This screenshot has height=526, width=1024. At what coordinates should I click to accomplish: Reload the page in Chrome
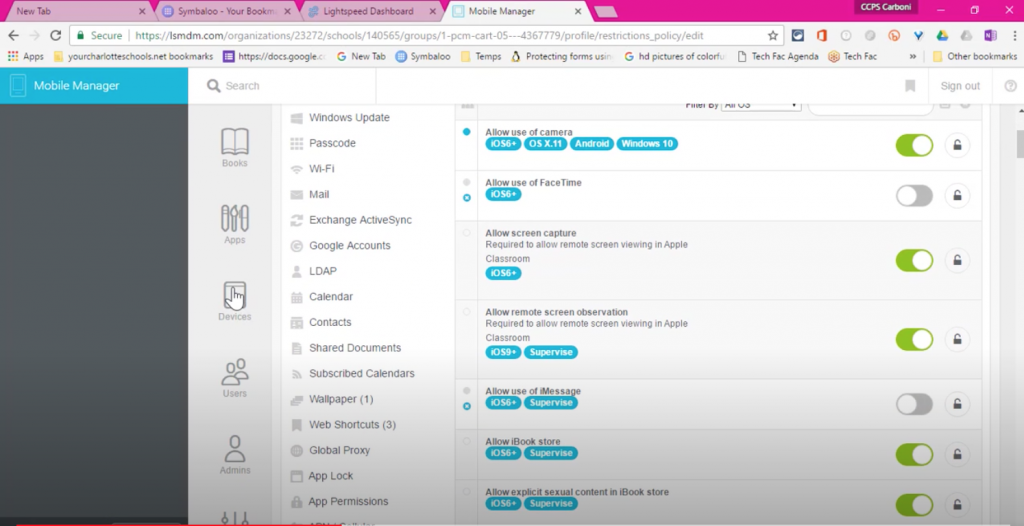(x=56, y=35)
